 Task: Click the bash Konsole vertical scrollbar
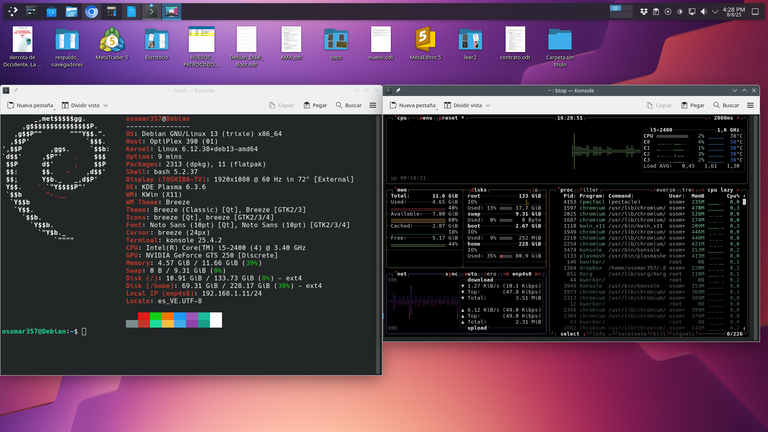tap(378, 244)
